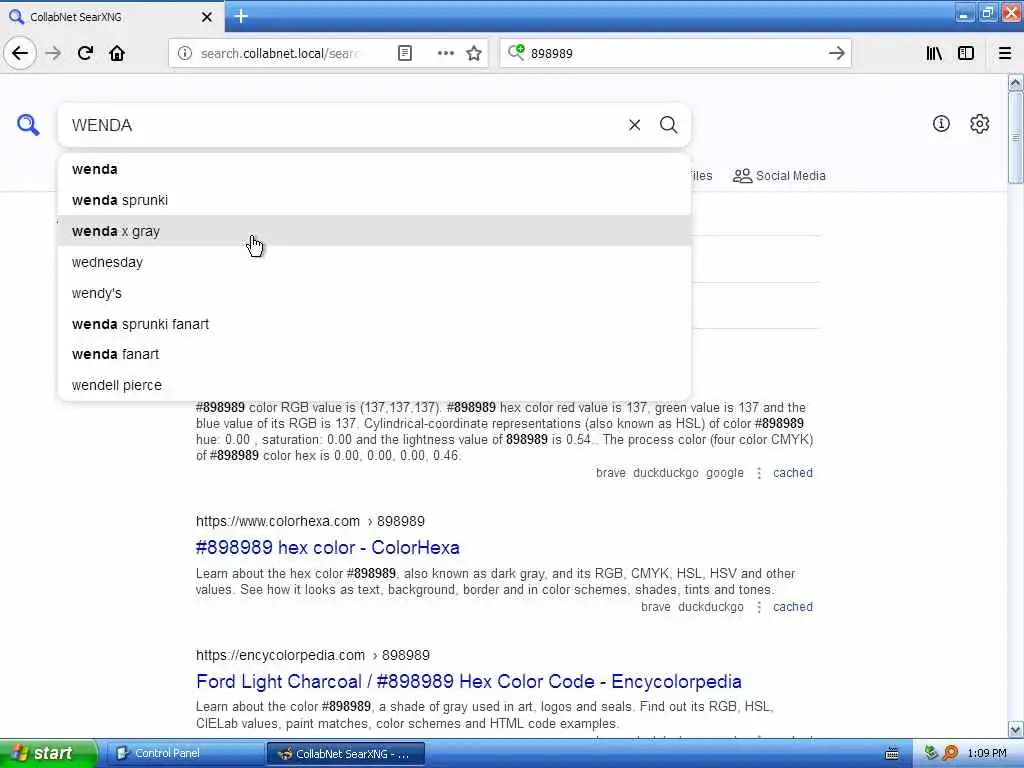Expand options dots beside first result cached link

[759, 473]
